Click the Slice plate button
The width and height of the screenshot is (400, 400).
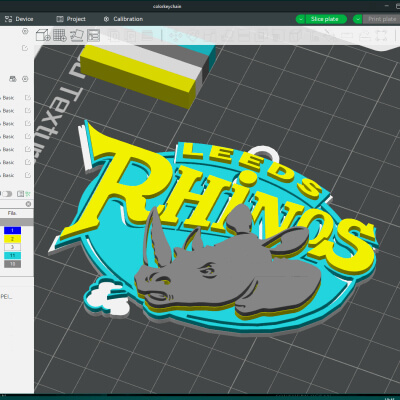point(325,19)
